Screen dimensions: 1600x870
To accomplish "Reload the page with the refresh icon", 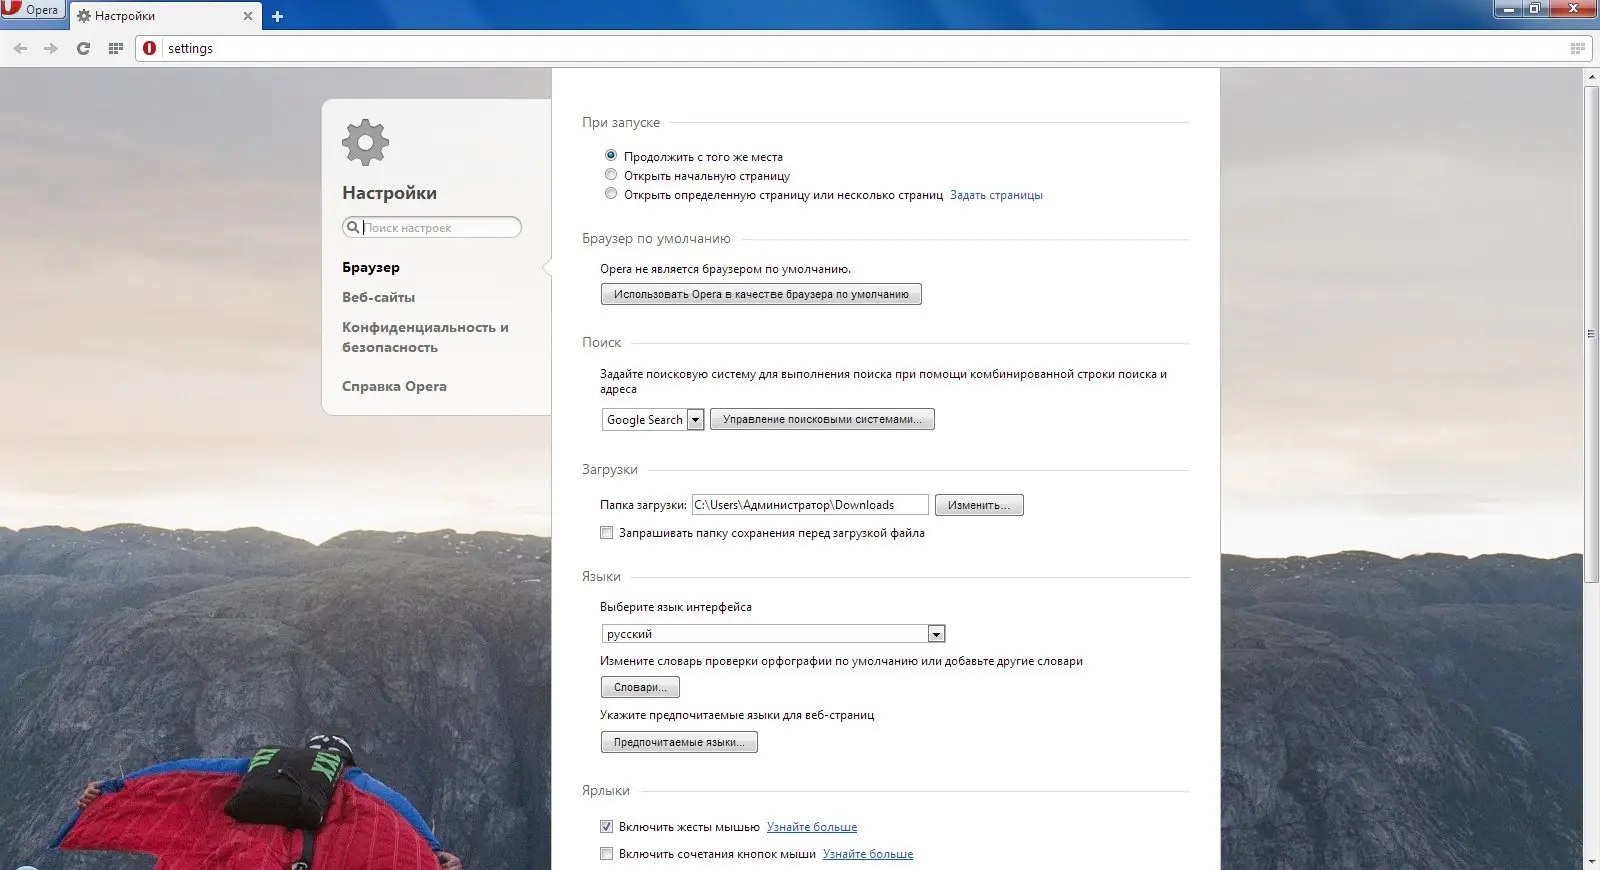I will [83, 48].
